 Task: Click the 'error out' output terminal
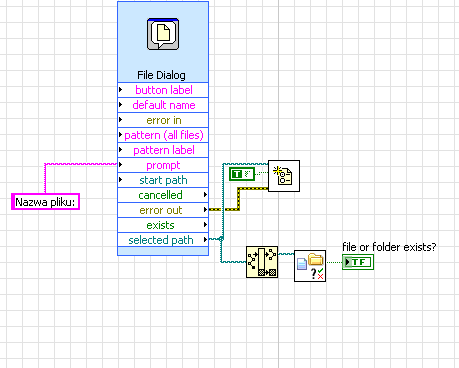pos(163,210)
